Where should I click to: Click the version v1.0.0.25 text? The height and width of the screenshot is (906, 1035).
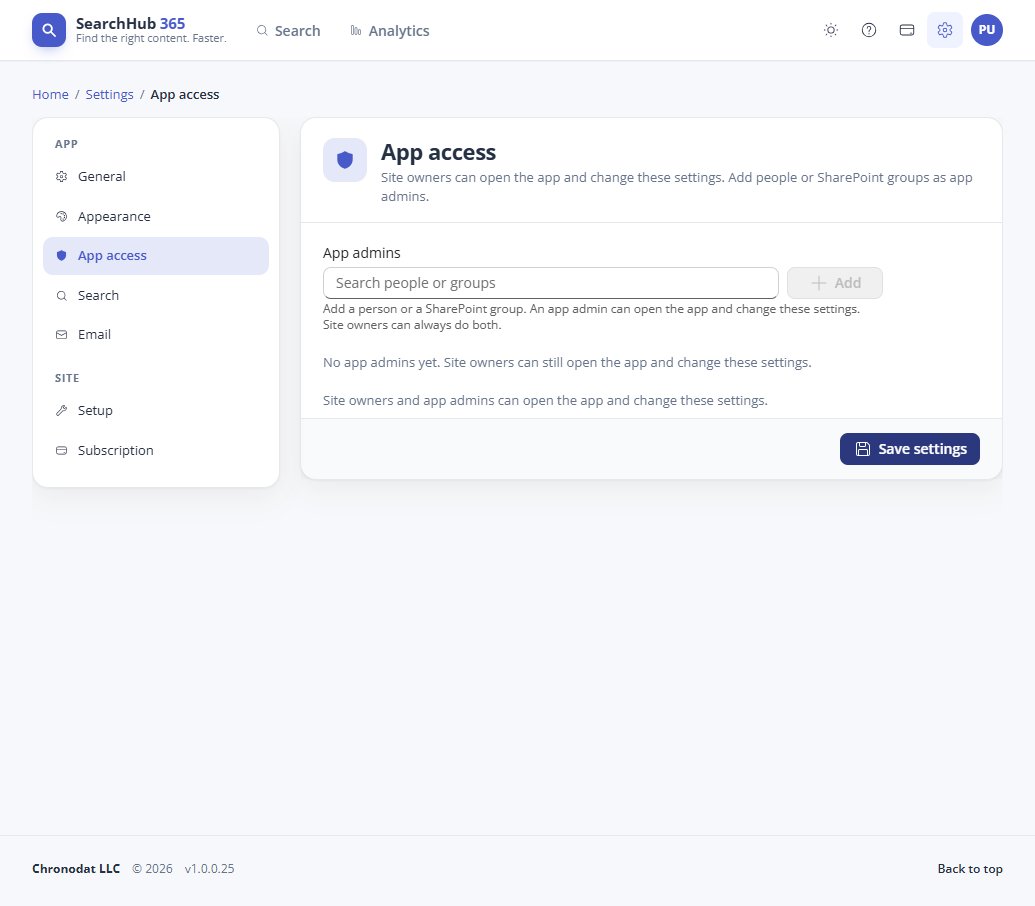pyautogui.click(x=209, y=869)
